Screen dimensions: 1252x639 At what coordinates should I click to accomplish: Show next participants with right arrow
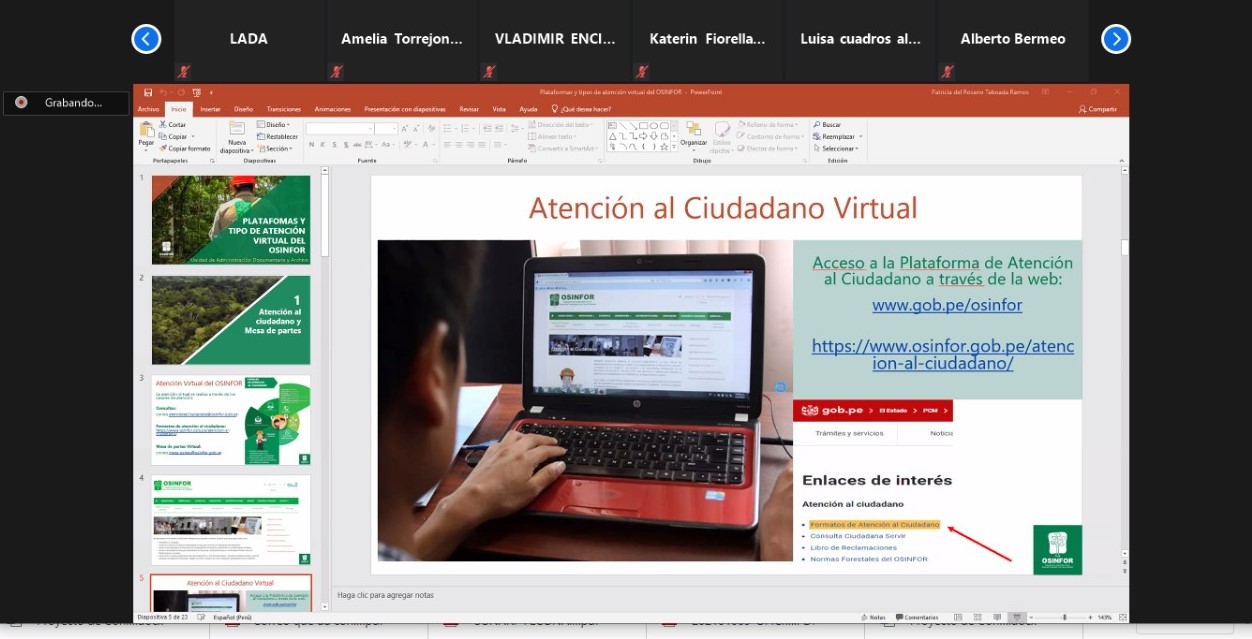[x=1116, y=39]
